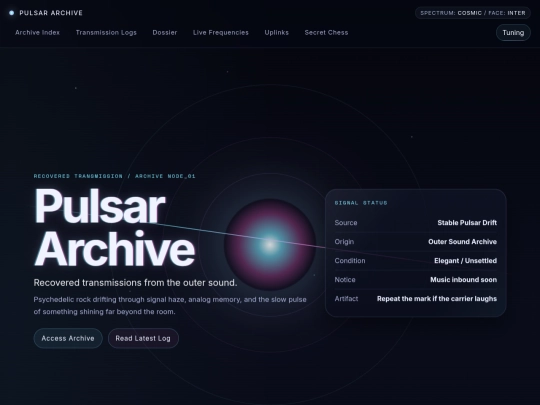The height and width of the screenshot is (405, 540).
Task: Click the Signal Status heading
Action: 361,203
